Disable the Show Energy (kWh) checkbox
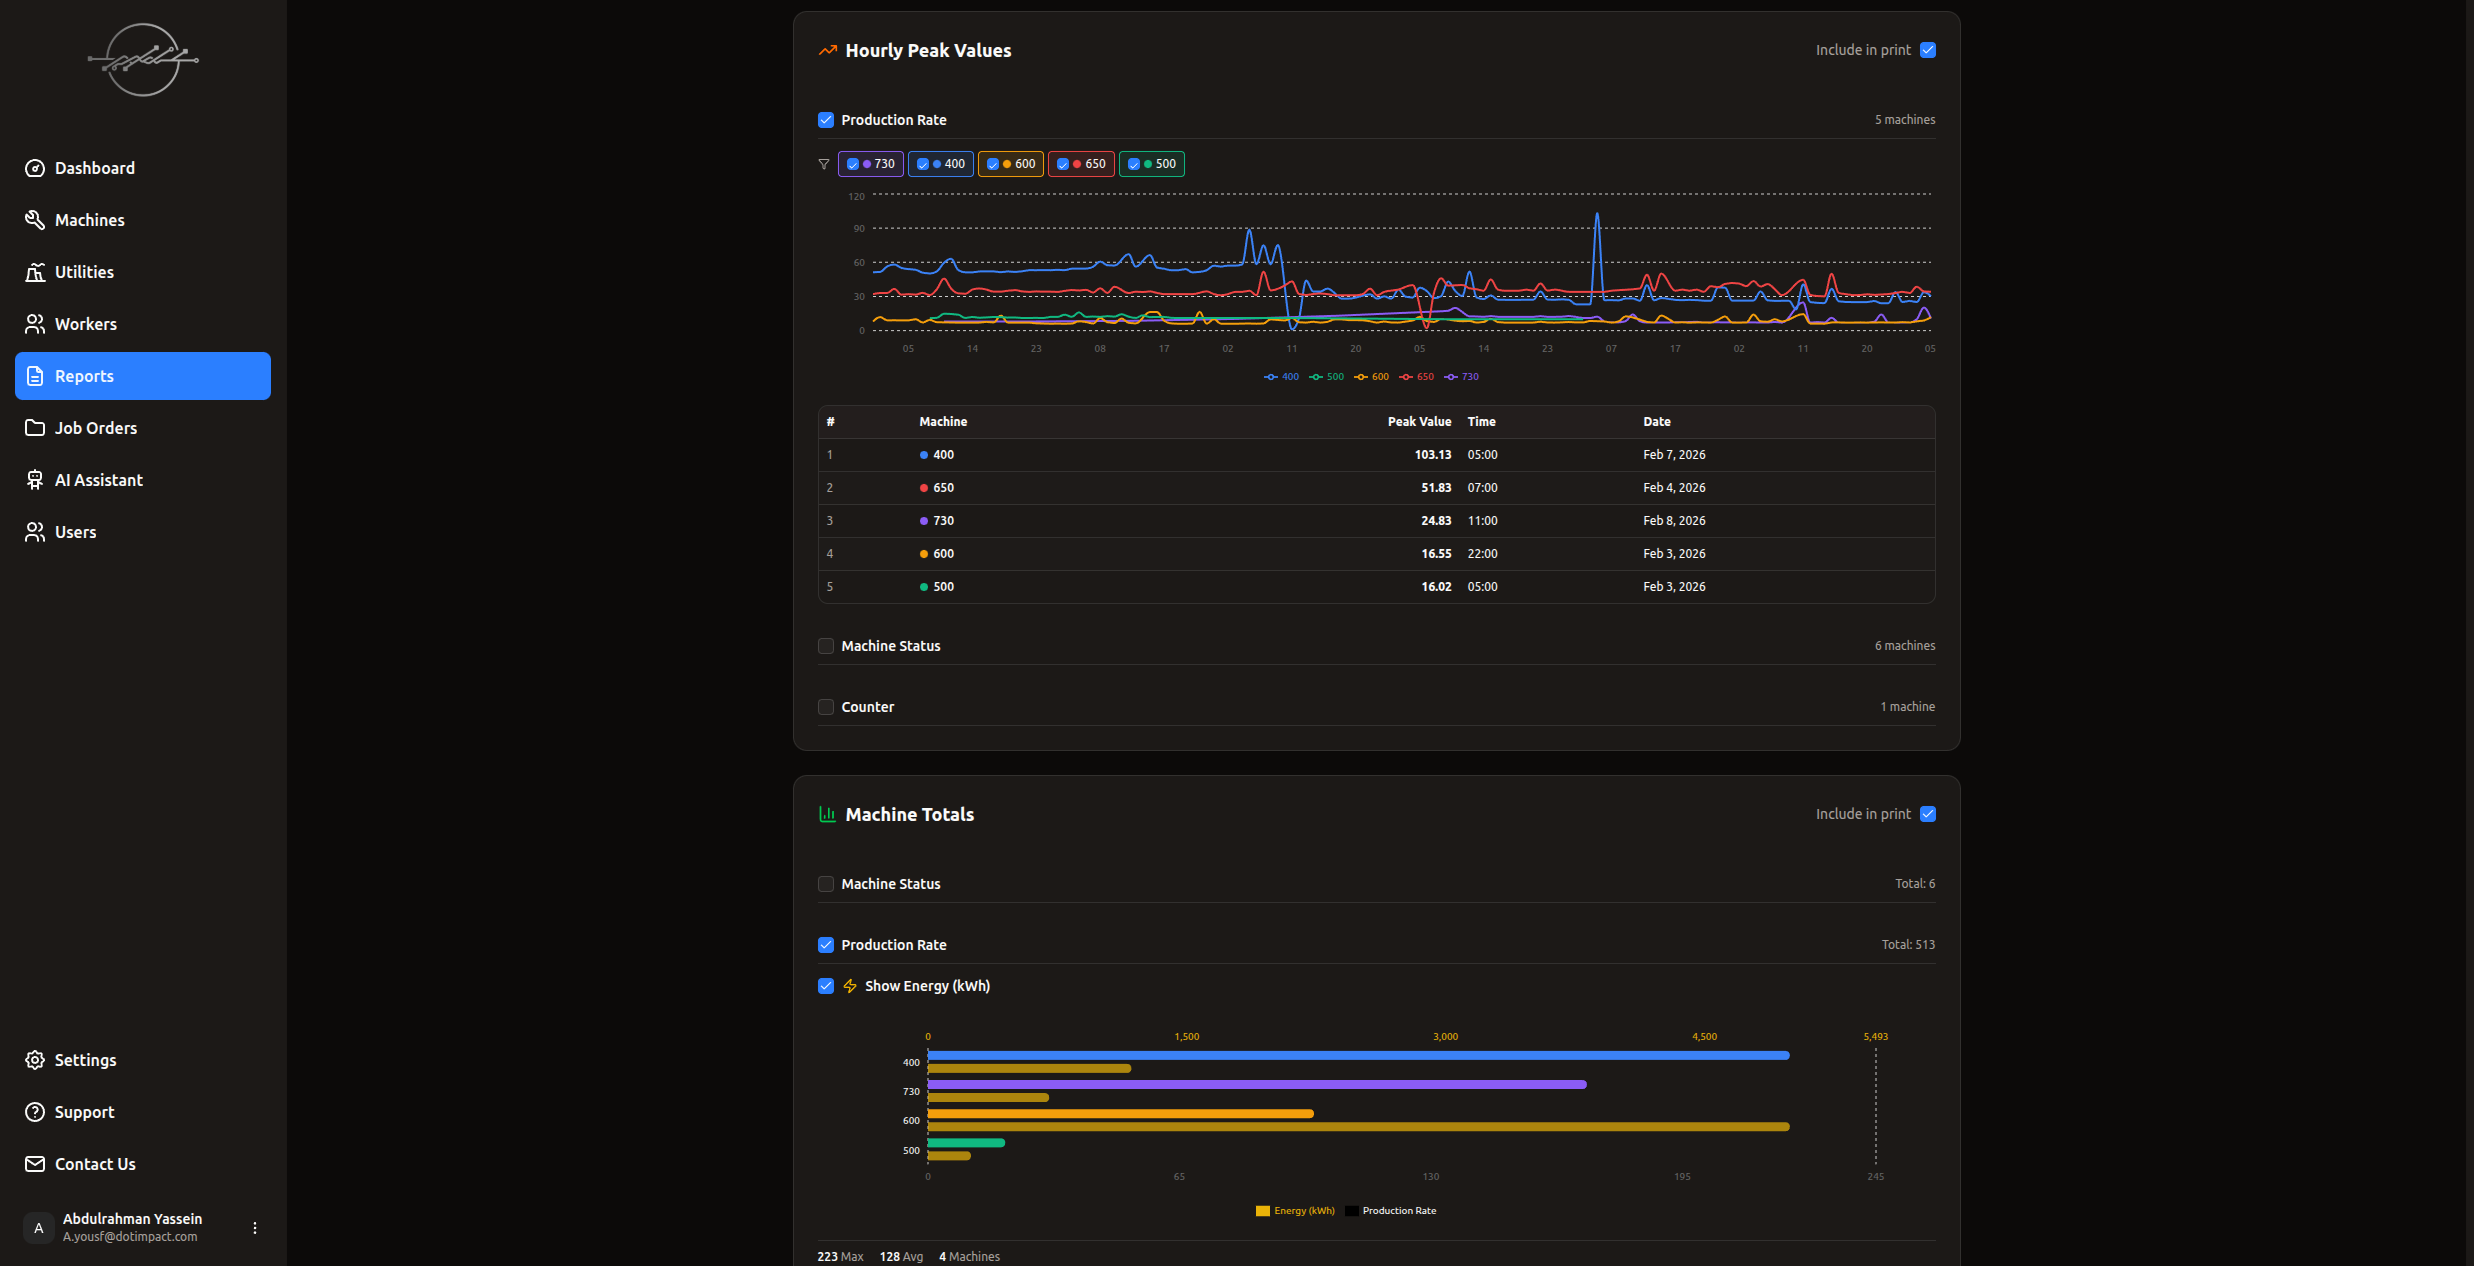This screenshot has height=1266, width=2474. (826, 986)
